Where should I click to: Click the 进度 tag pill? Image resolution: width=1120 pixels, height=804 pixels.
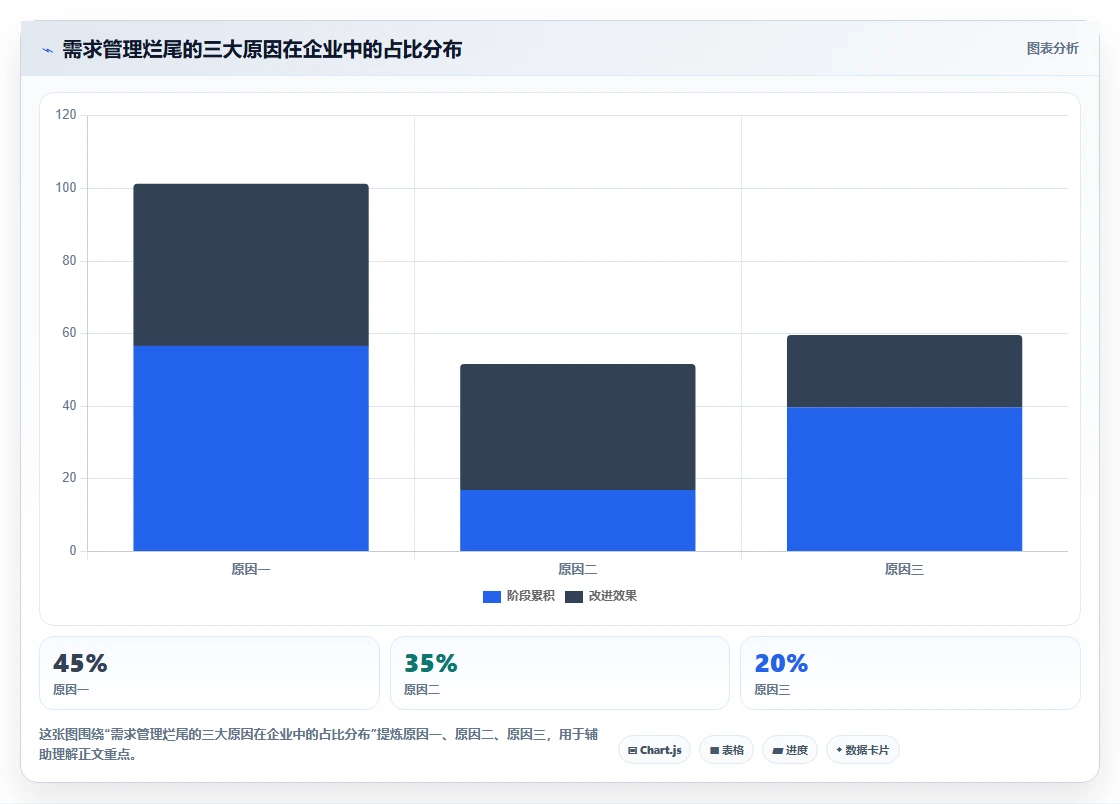(790, 750)
